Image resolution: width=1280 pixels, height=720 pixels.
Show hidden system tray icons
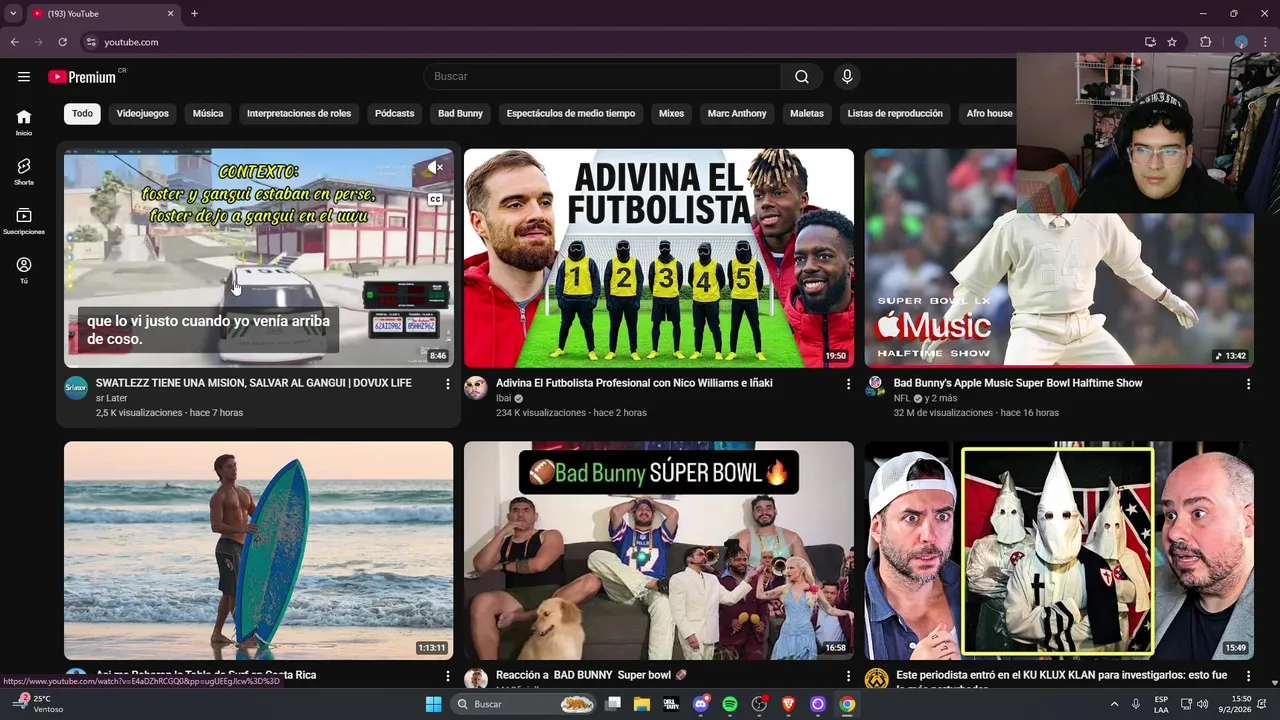tap(1114, 704)
